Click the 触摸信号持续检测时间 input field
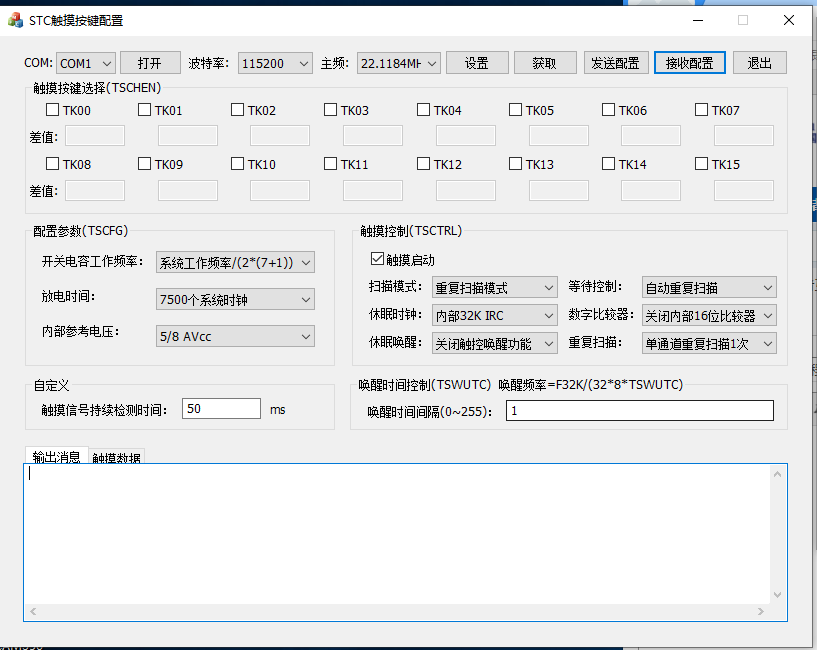 [x=221, y=409]
